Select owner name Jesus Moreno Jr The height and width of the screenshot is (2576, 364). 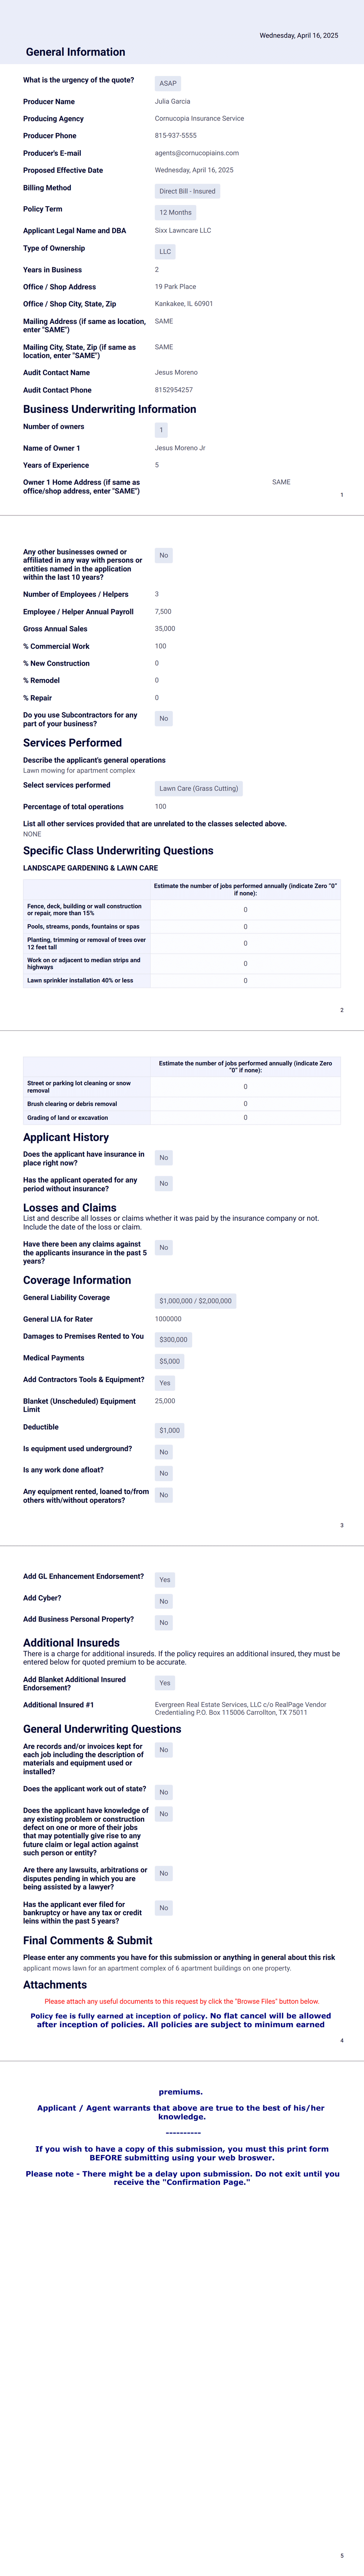tap(180, 448)
